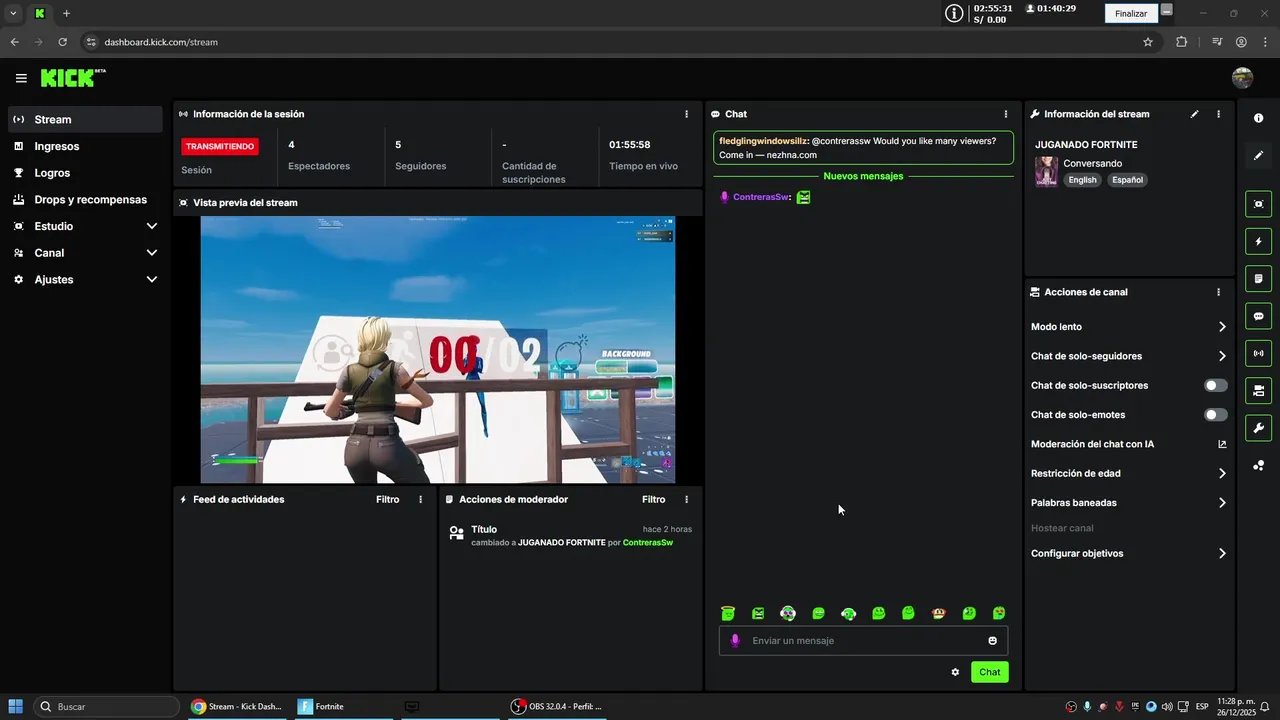
Task: Open options menu of Información del stream panel
Action: coord(1218,114)
